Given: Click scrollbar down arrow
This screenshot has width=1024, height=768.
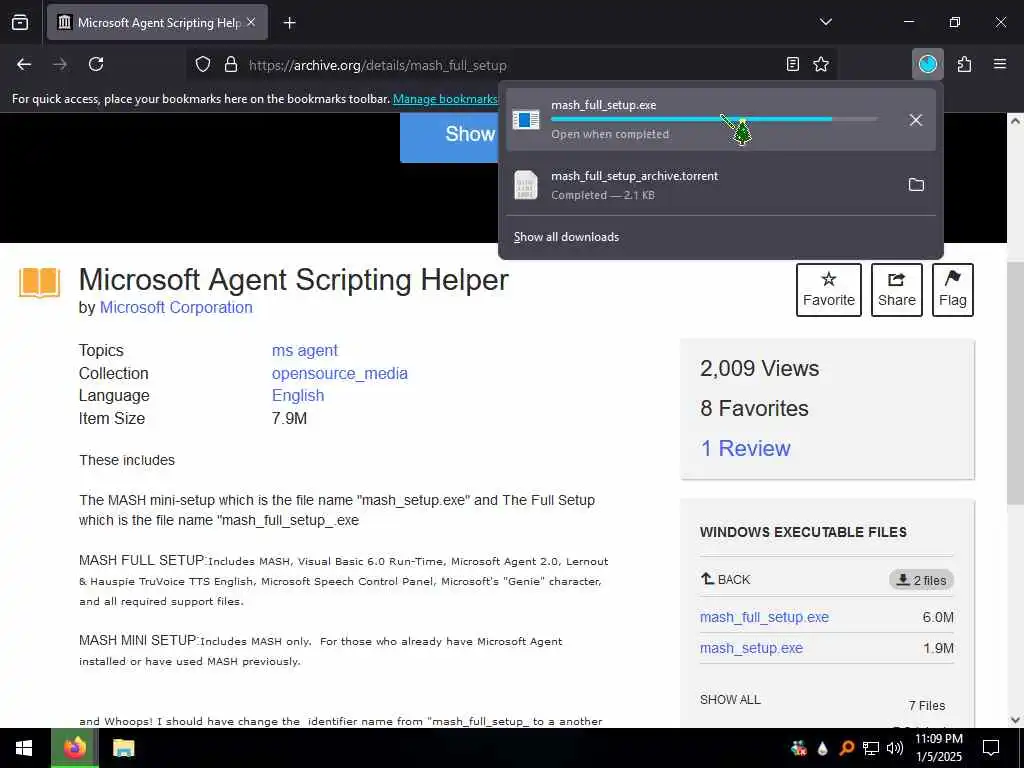Looking at the screenshot, I should [x=1015, y=720].
